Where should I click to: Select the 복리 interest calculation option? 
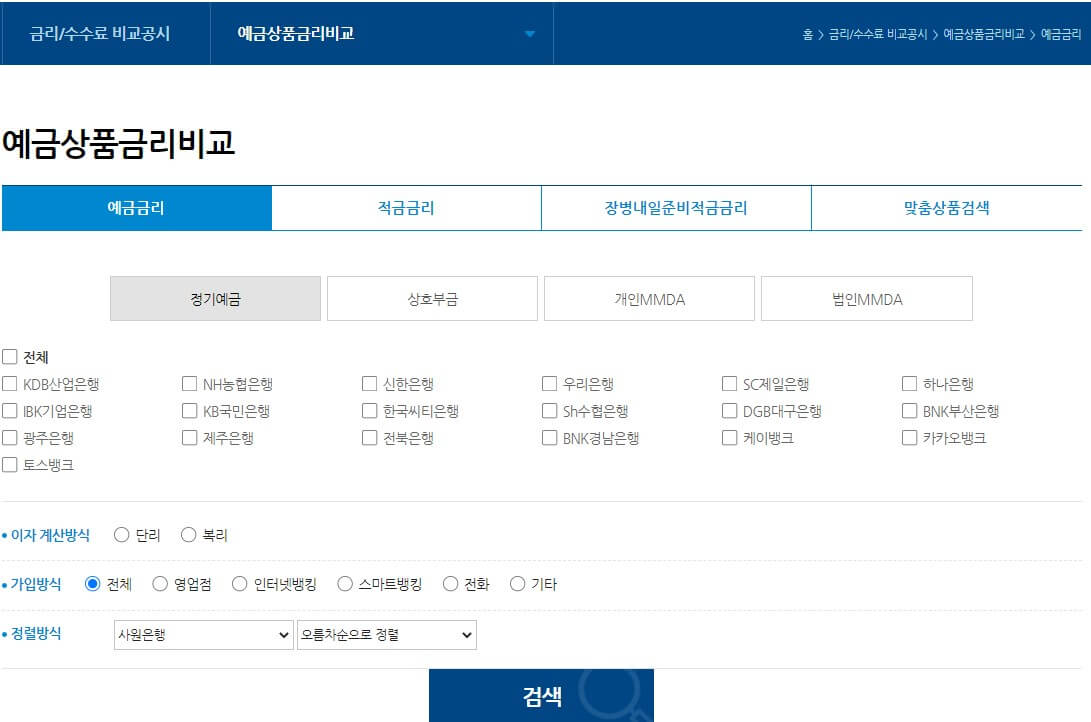[x=188, y=535]
